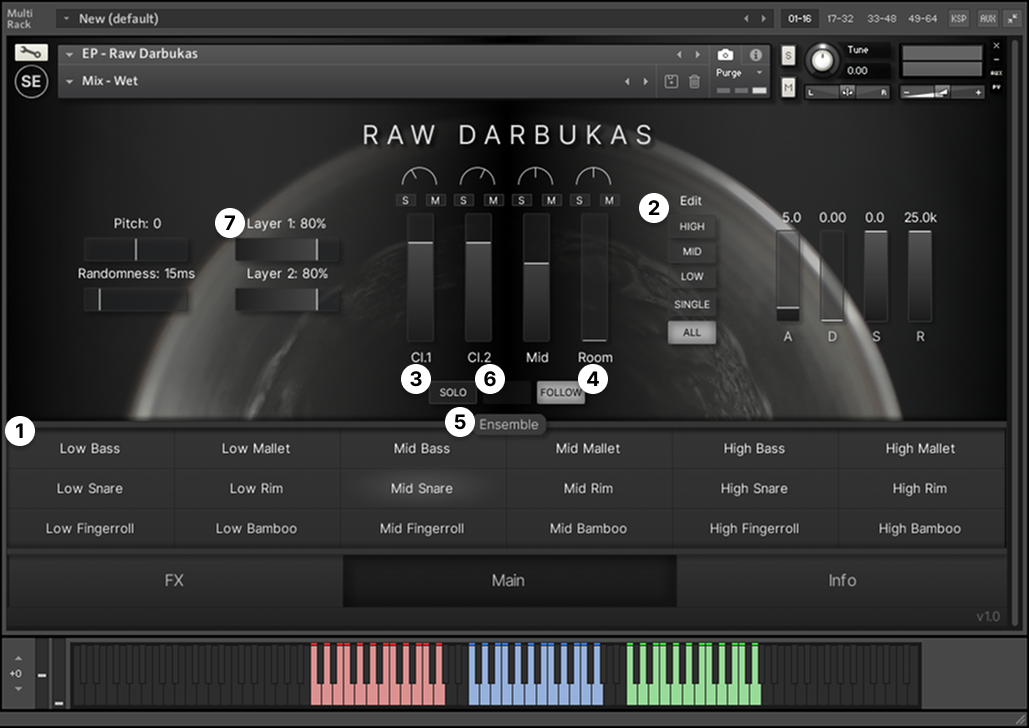The width and height of the screenshot is (1029, 728).
Task: Click the delete snapshot trash icon
Action: 695,82
